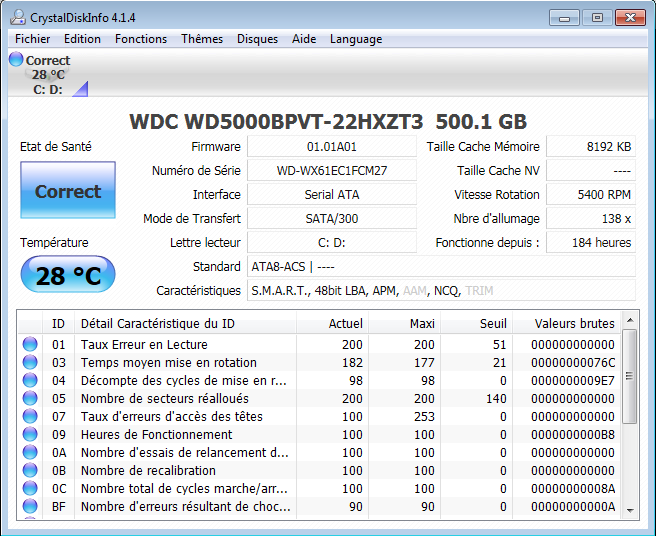
Task: Click raw value 0000000000B8
Action: coord(573,434)
